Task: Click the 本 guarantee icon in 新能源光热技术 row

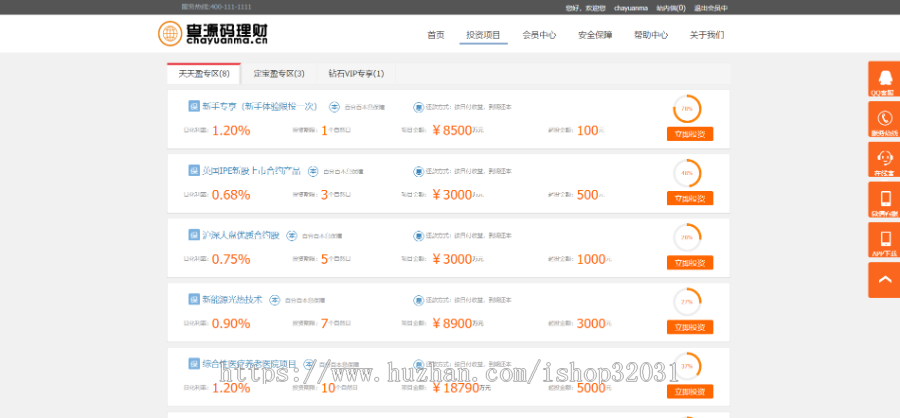Action: click(275, 300)
